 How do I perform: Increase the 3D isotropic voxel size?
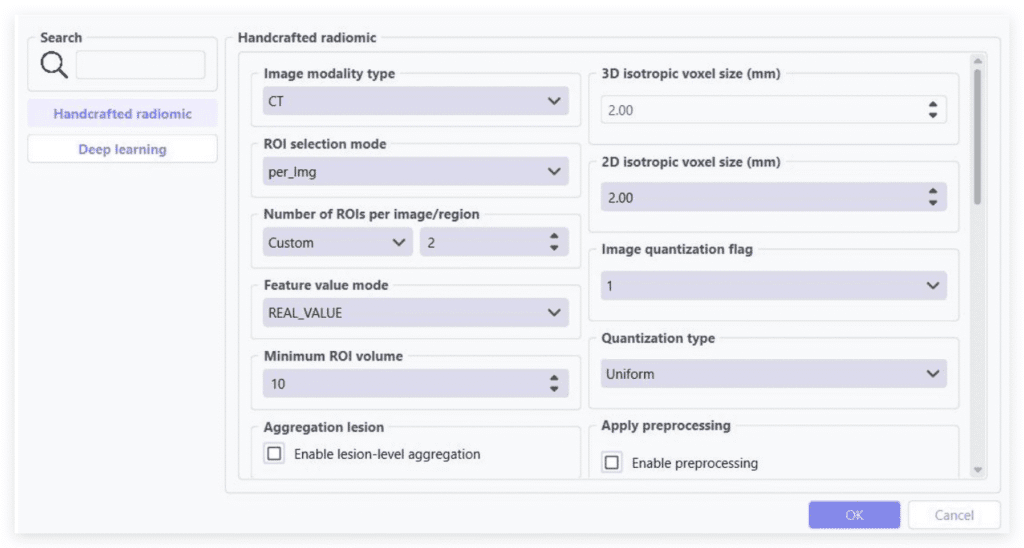(x=932, y=105)
